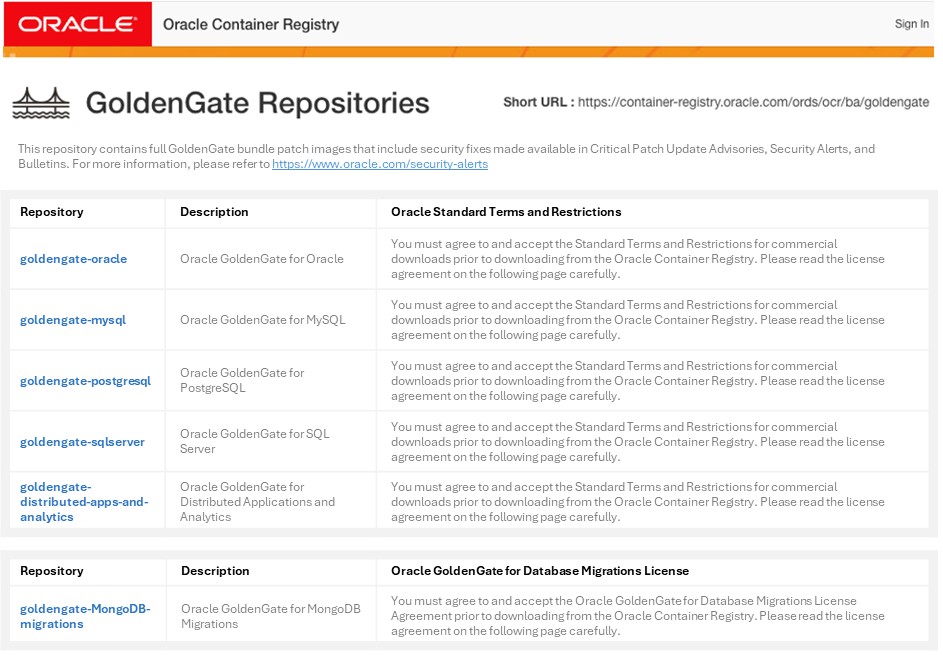
Task: Click the Oracle Standard Terms and Restrictions header
Action: (x=506, y=212)
